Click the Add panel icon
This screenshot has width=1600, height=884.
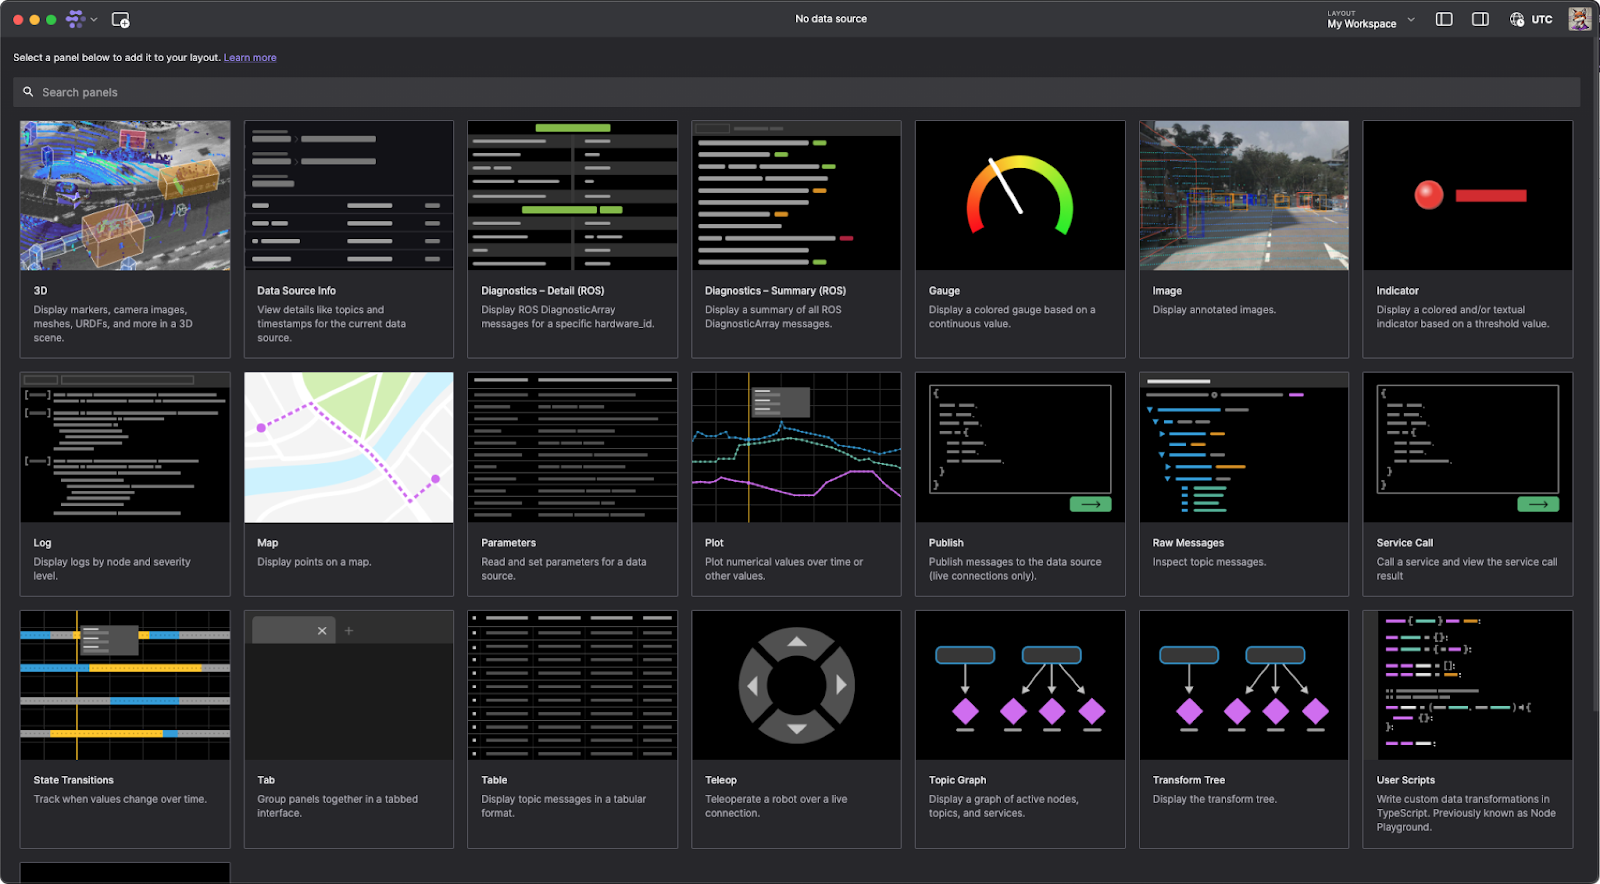point(120,20)
